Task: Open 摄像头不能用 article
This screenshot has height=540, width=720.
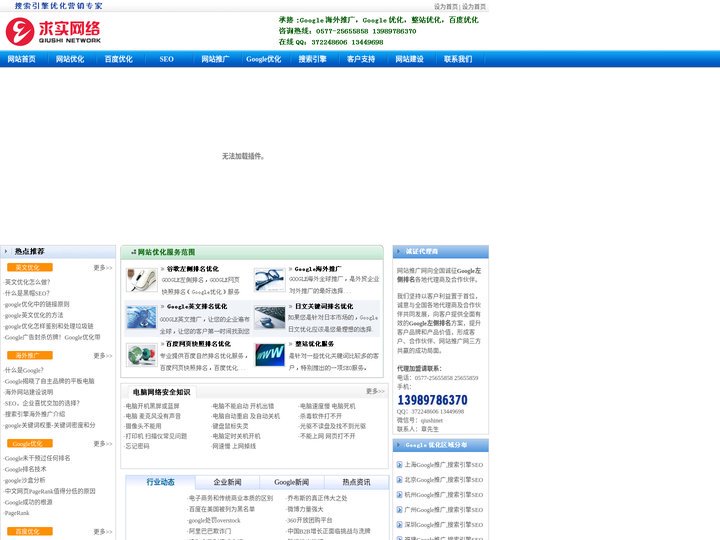Action: pyautogui.click(x=143, y=426)
